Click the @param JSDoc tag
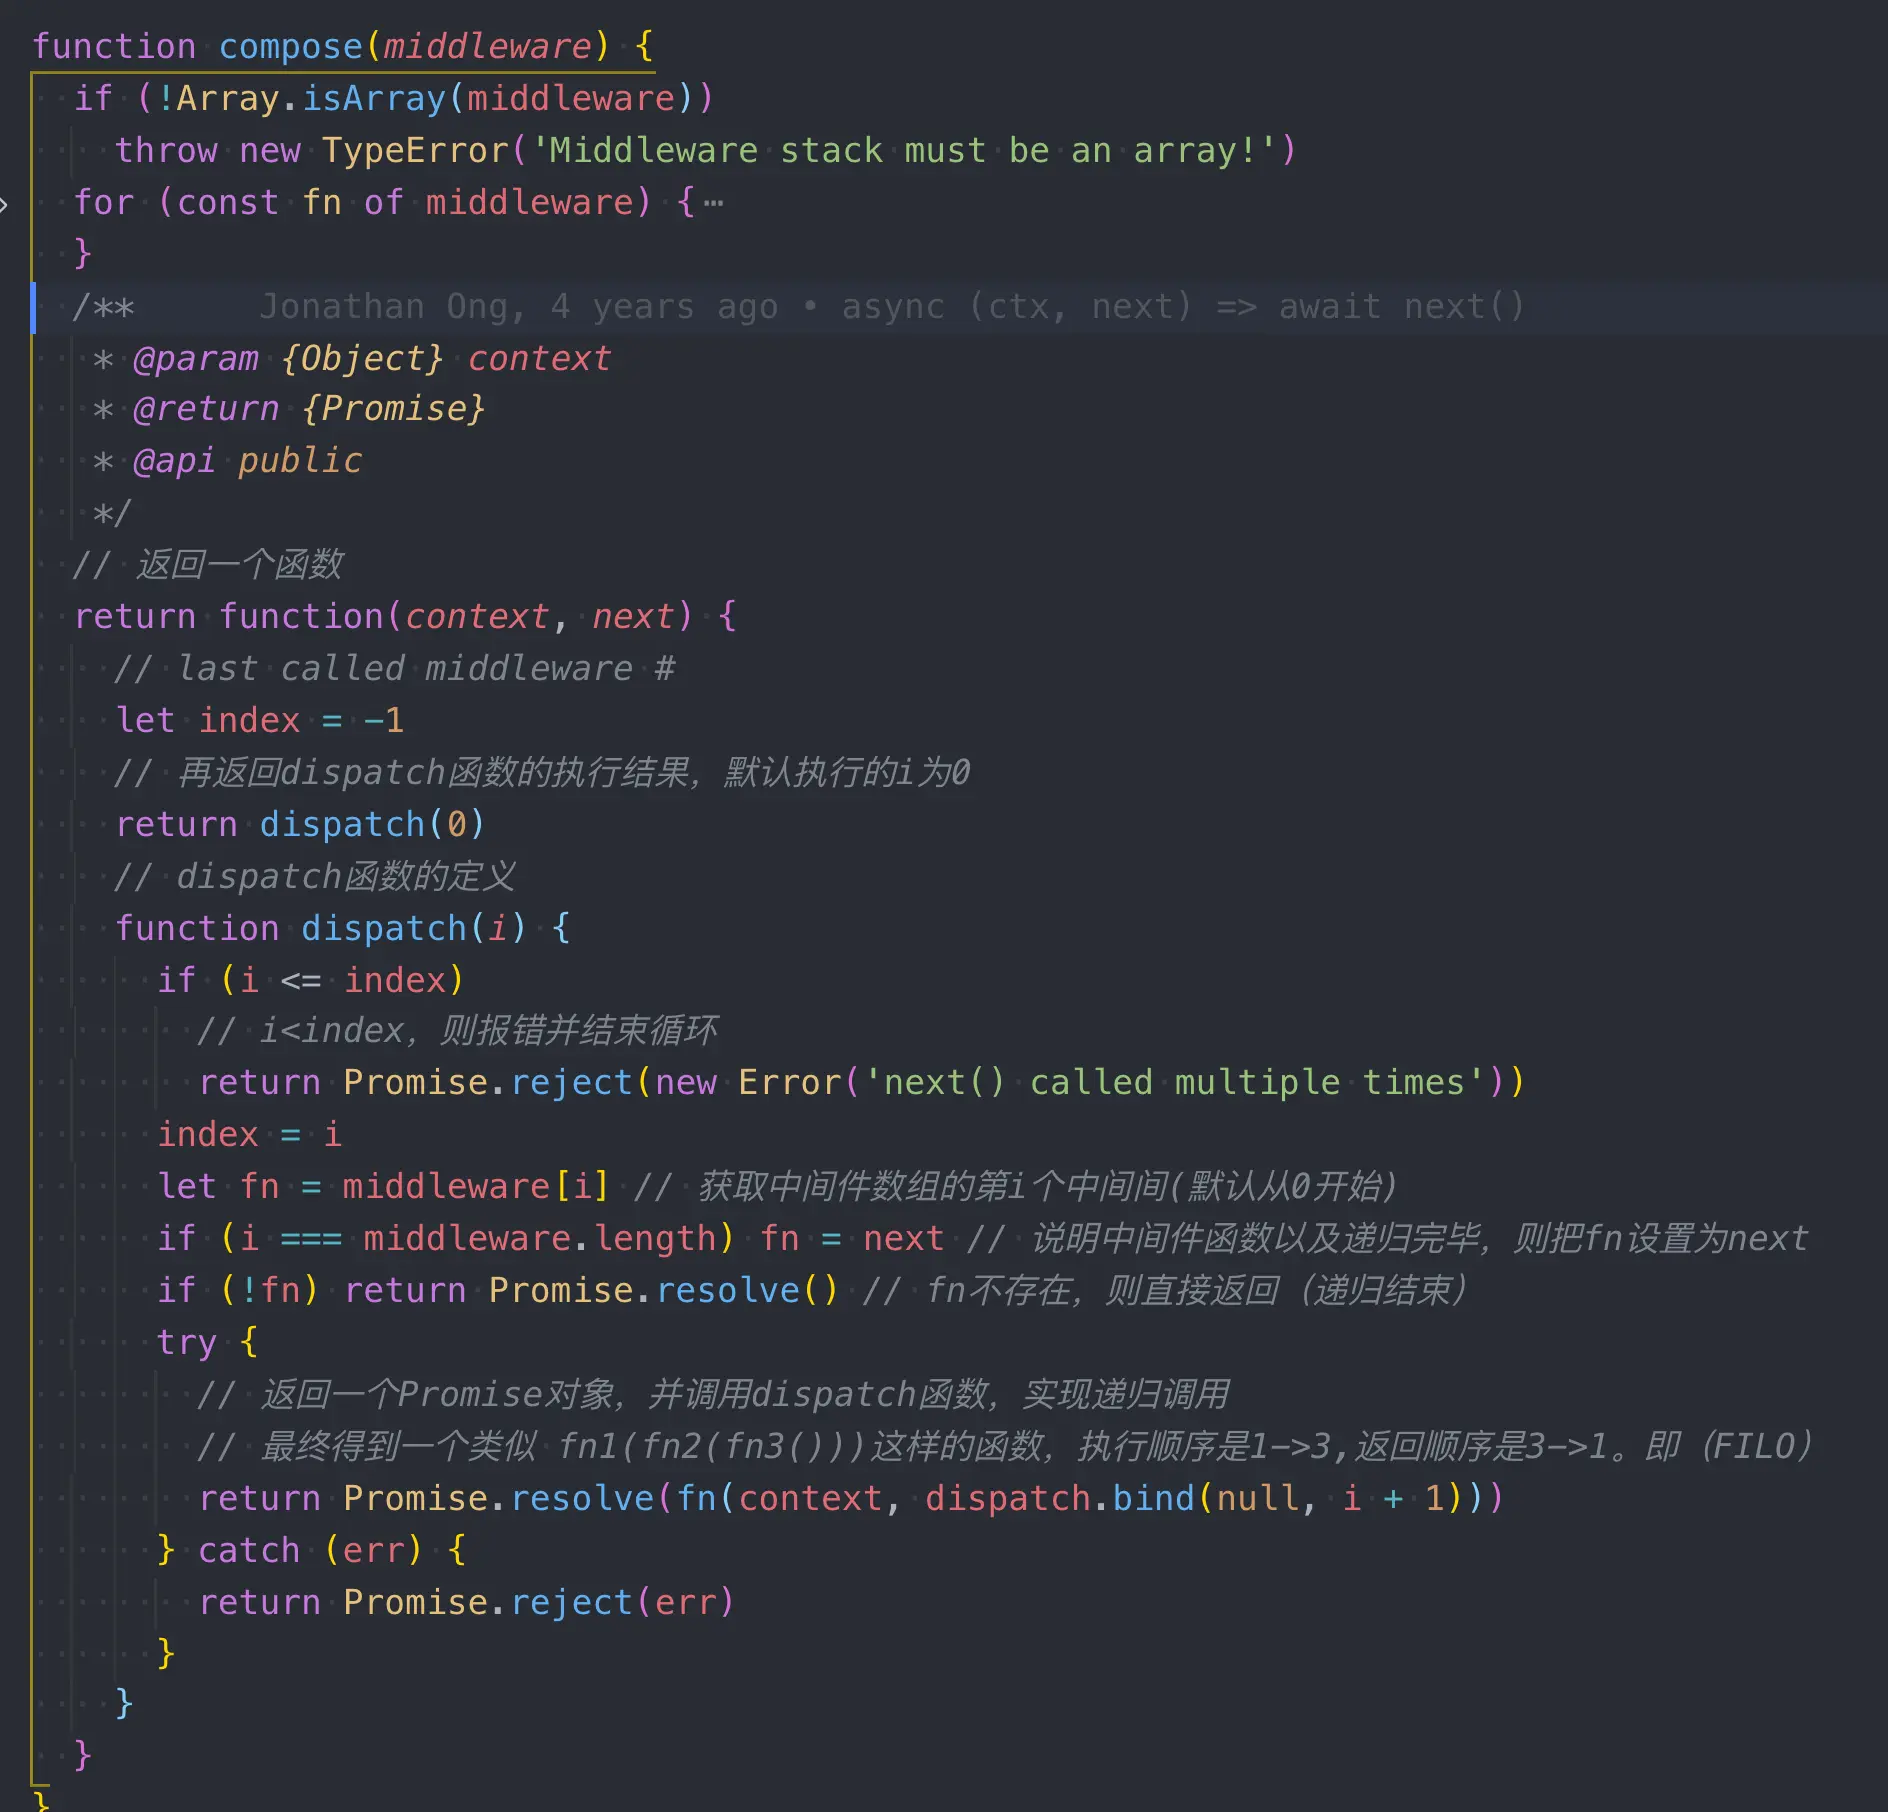The width and height of the screenshot is (1888, 1812). [196, 359]
